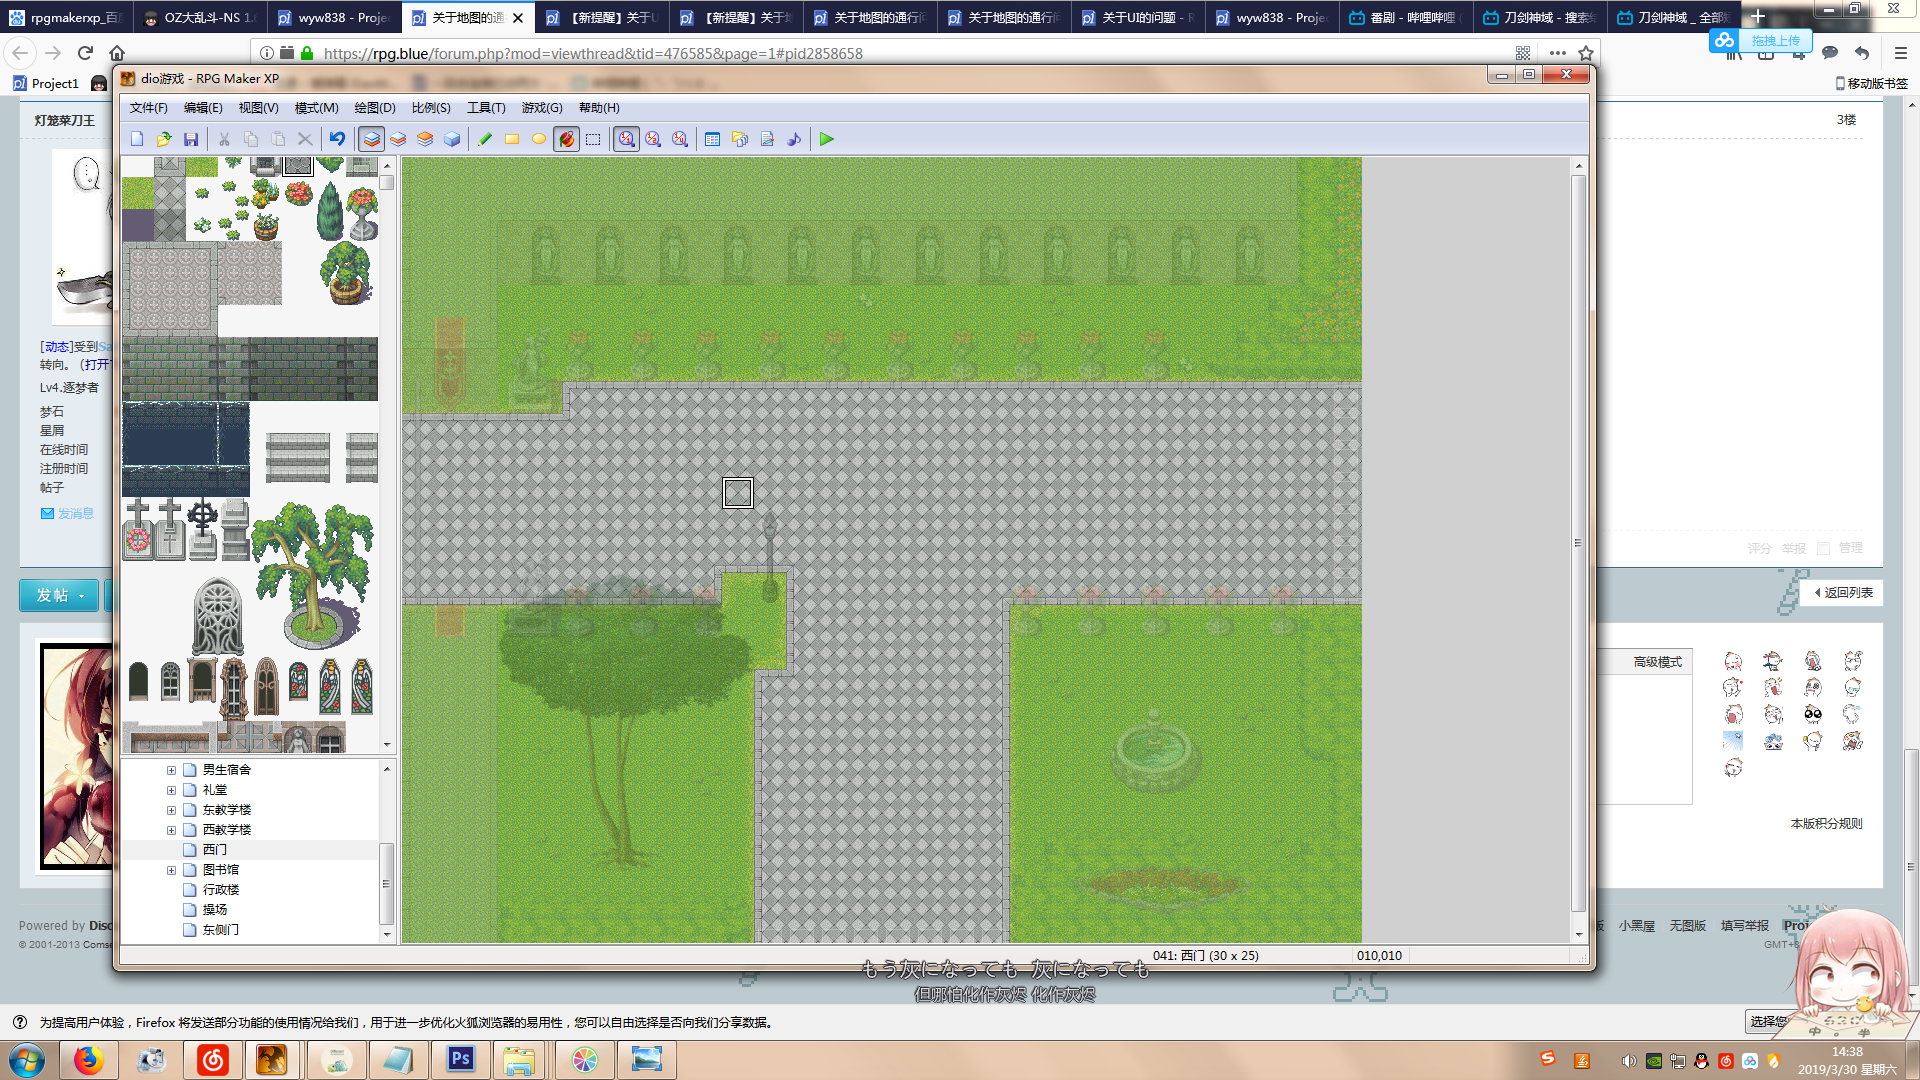Undo the last map edit
This screenshot has height=1080, width=1920.
point(337,139)
